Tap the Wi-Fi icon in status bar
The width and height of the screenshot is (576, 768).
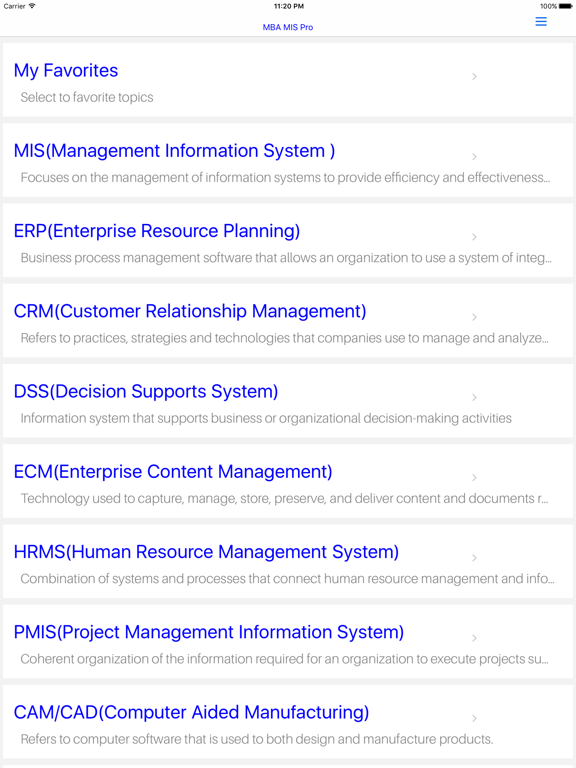pos(32,6)
